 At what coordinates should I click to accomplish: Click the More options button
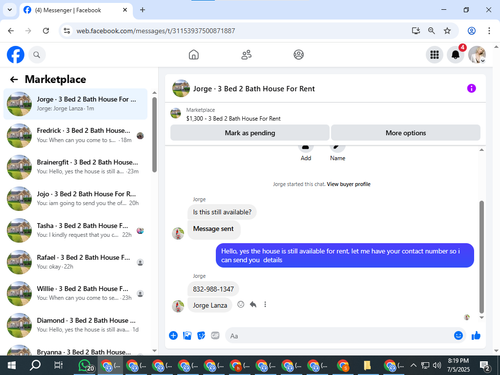click(x=405, y=133)
